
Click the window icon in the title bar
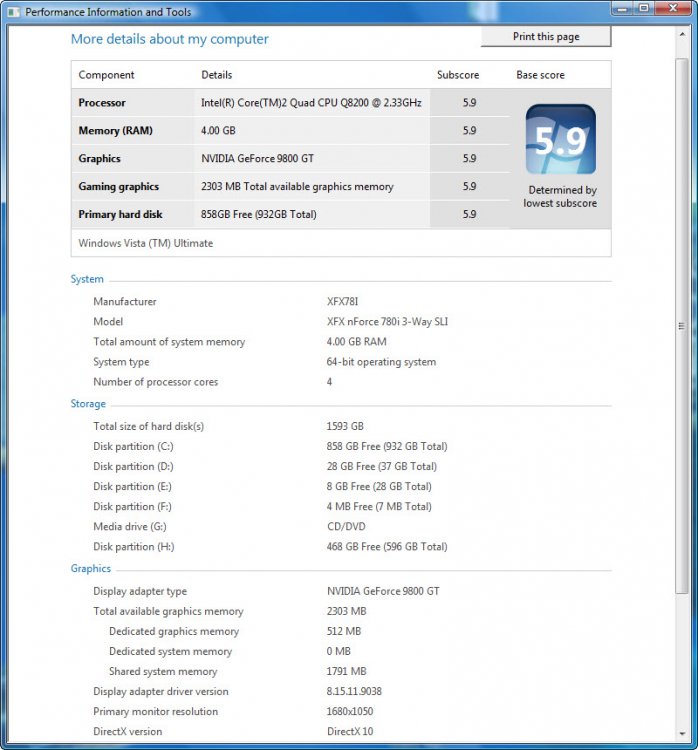click(13, 12)
